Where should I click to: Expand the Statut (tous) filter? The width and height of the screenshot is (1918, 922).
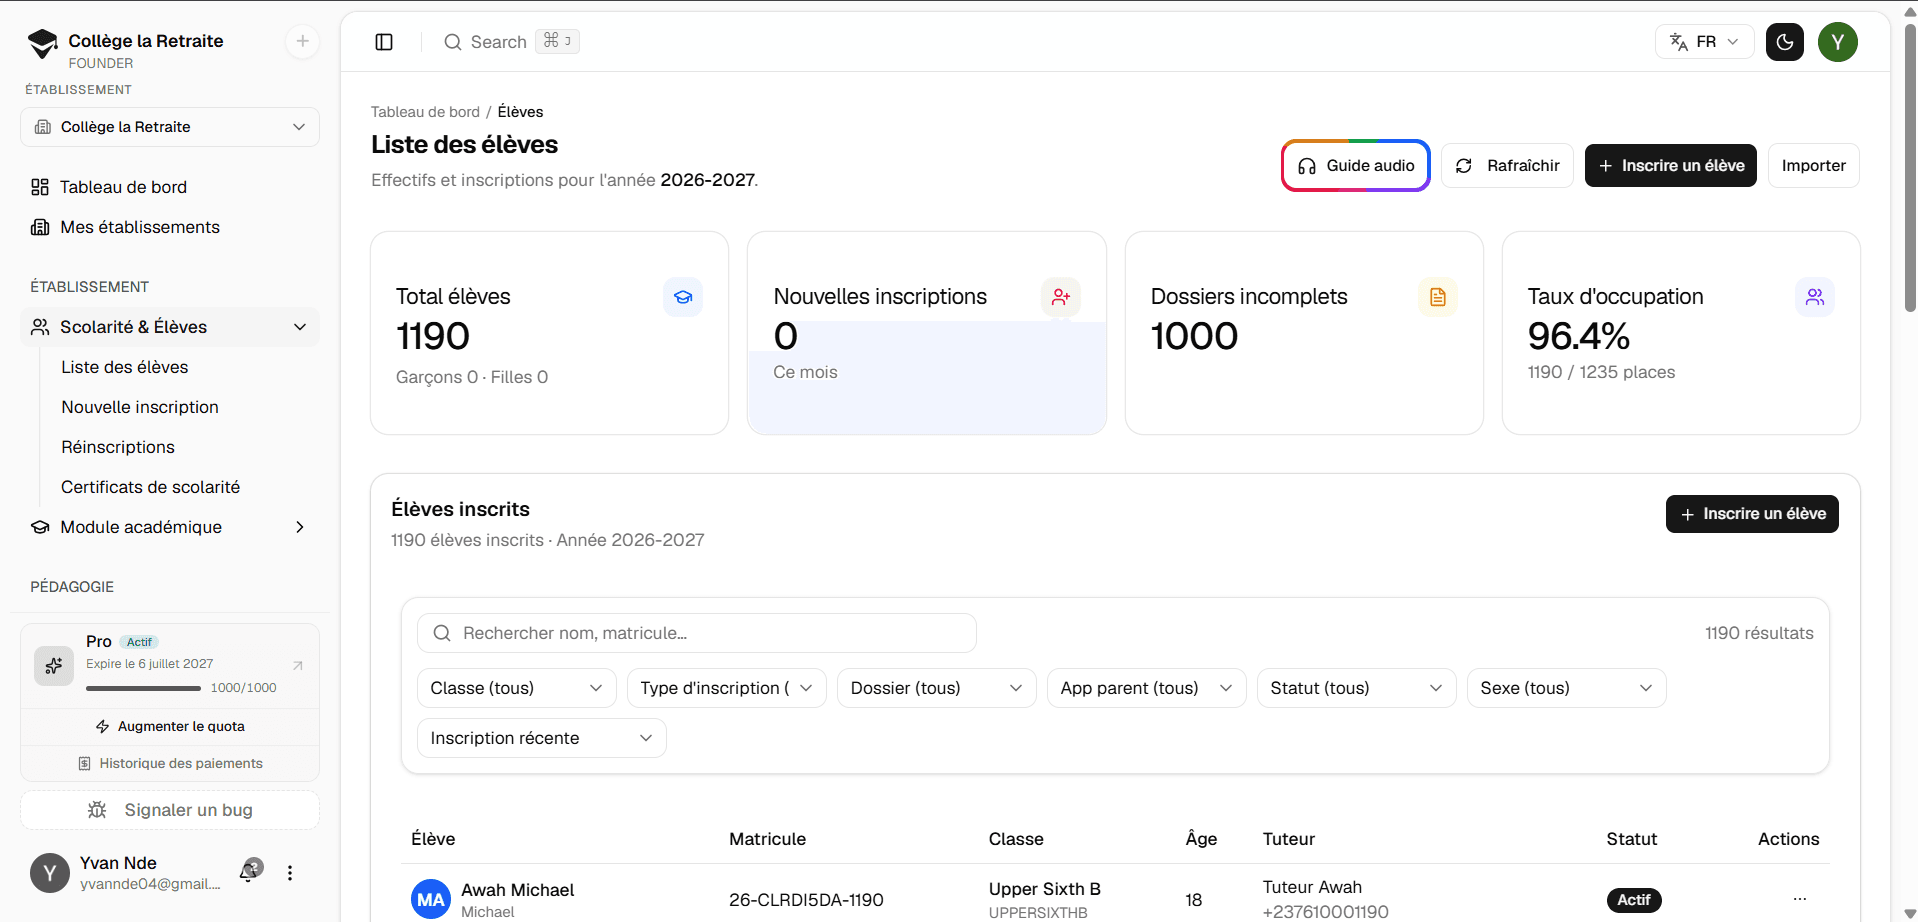tap(1357, 688)
